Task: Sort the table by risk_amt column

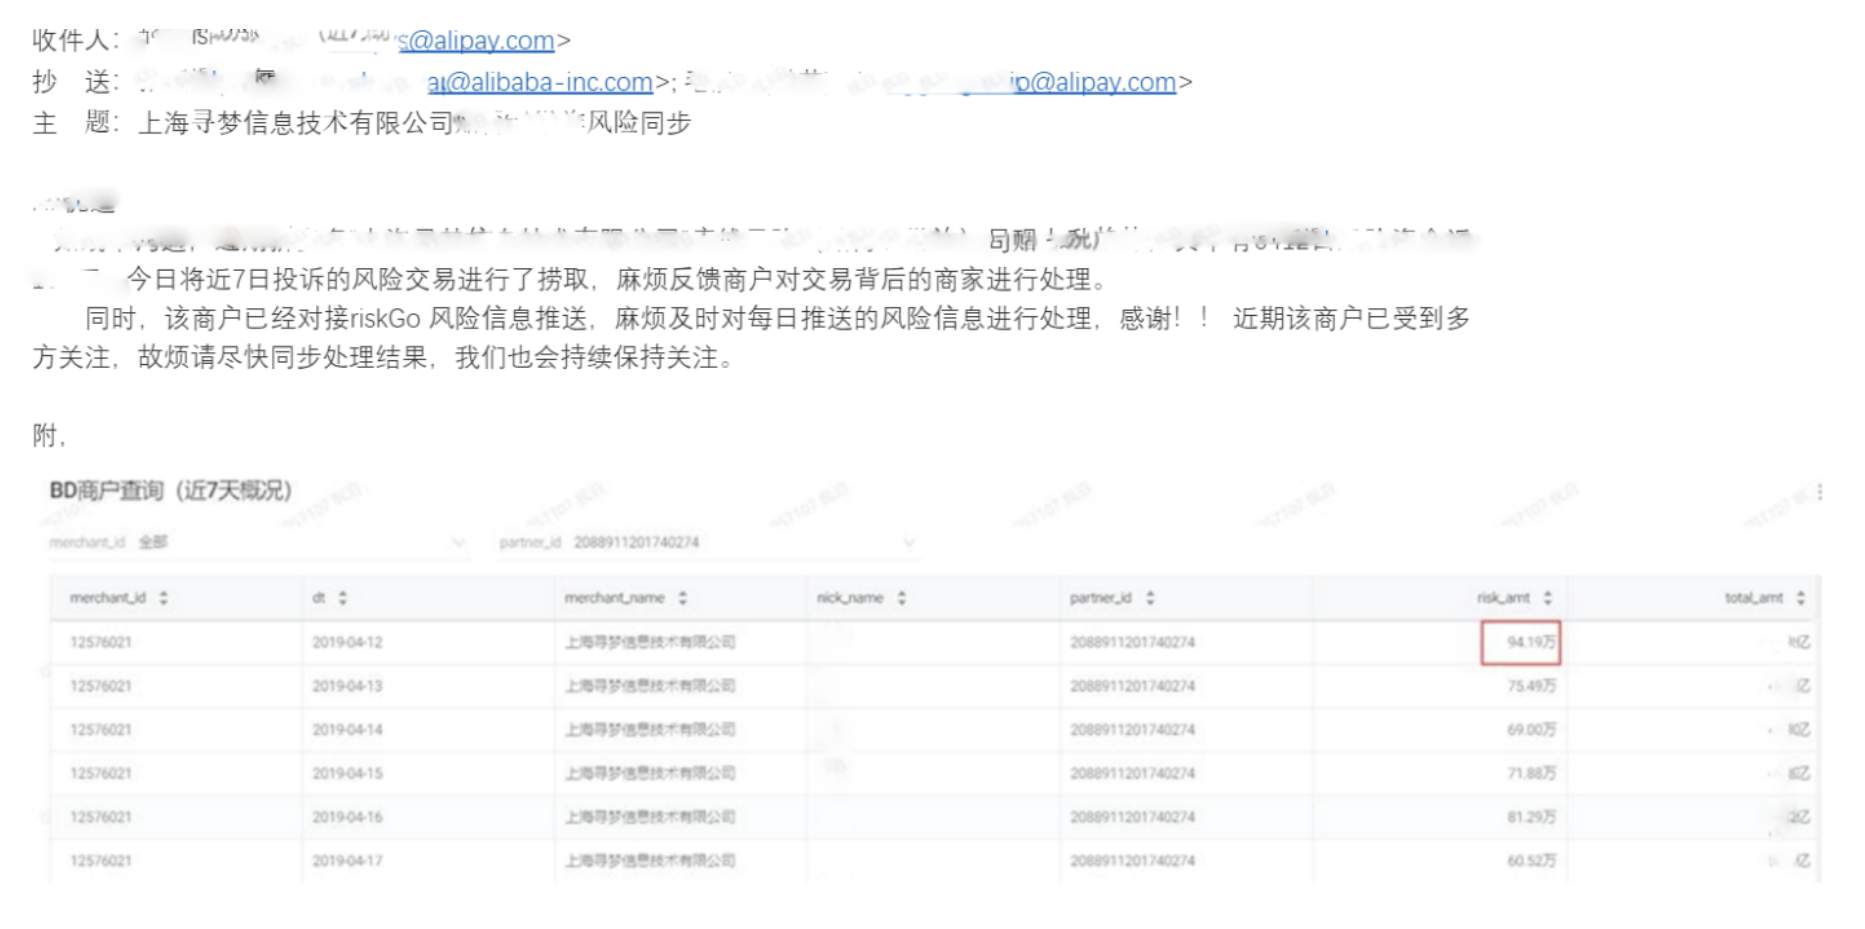Action: point(1547,598)
